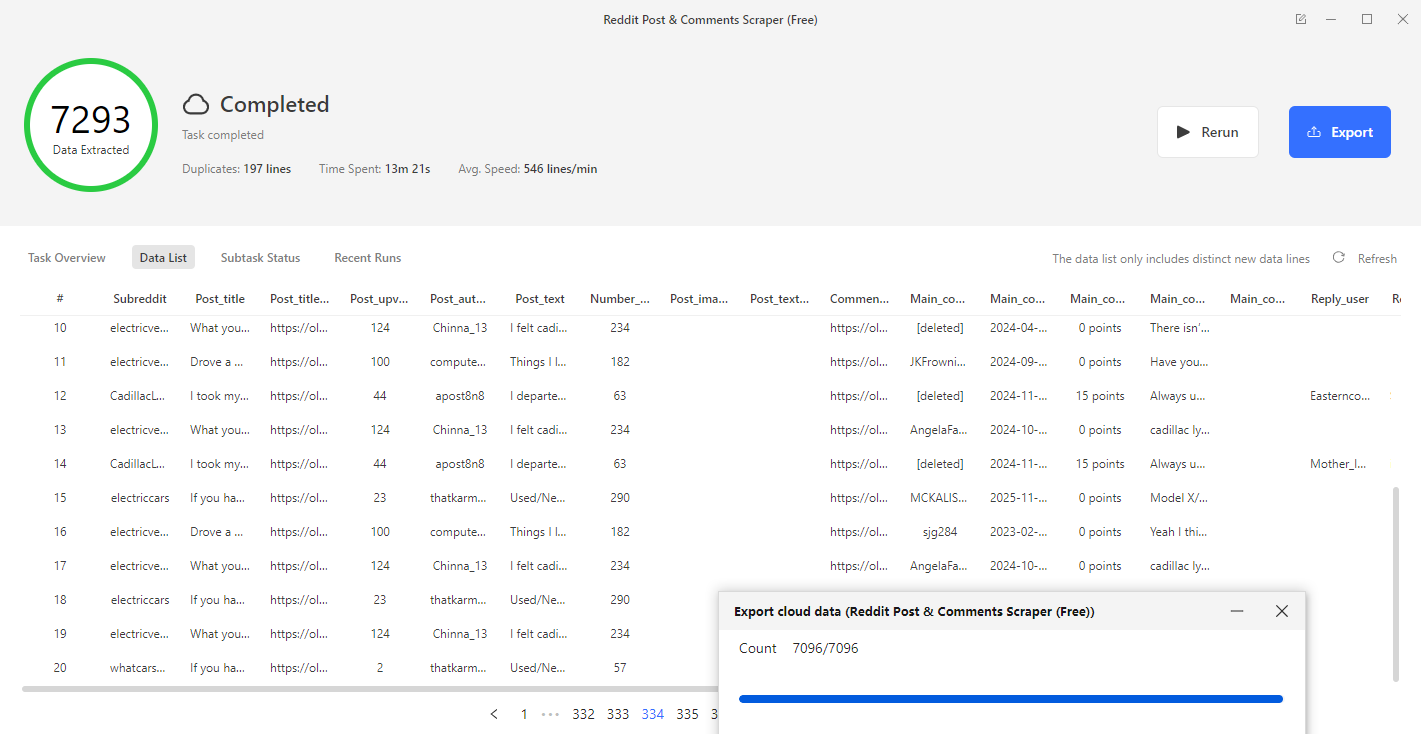Select row 12 with author apost8n8
Viewport: 1421px width, 734px height.
pyautogui.click(x=459, y=396)
